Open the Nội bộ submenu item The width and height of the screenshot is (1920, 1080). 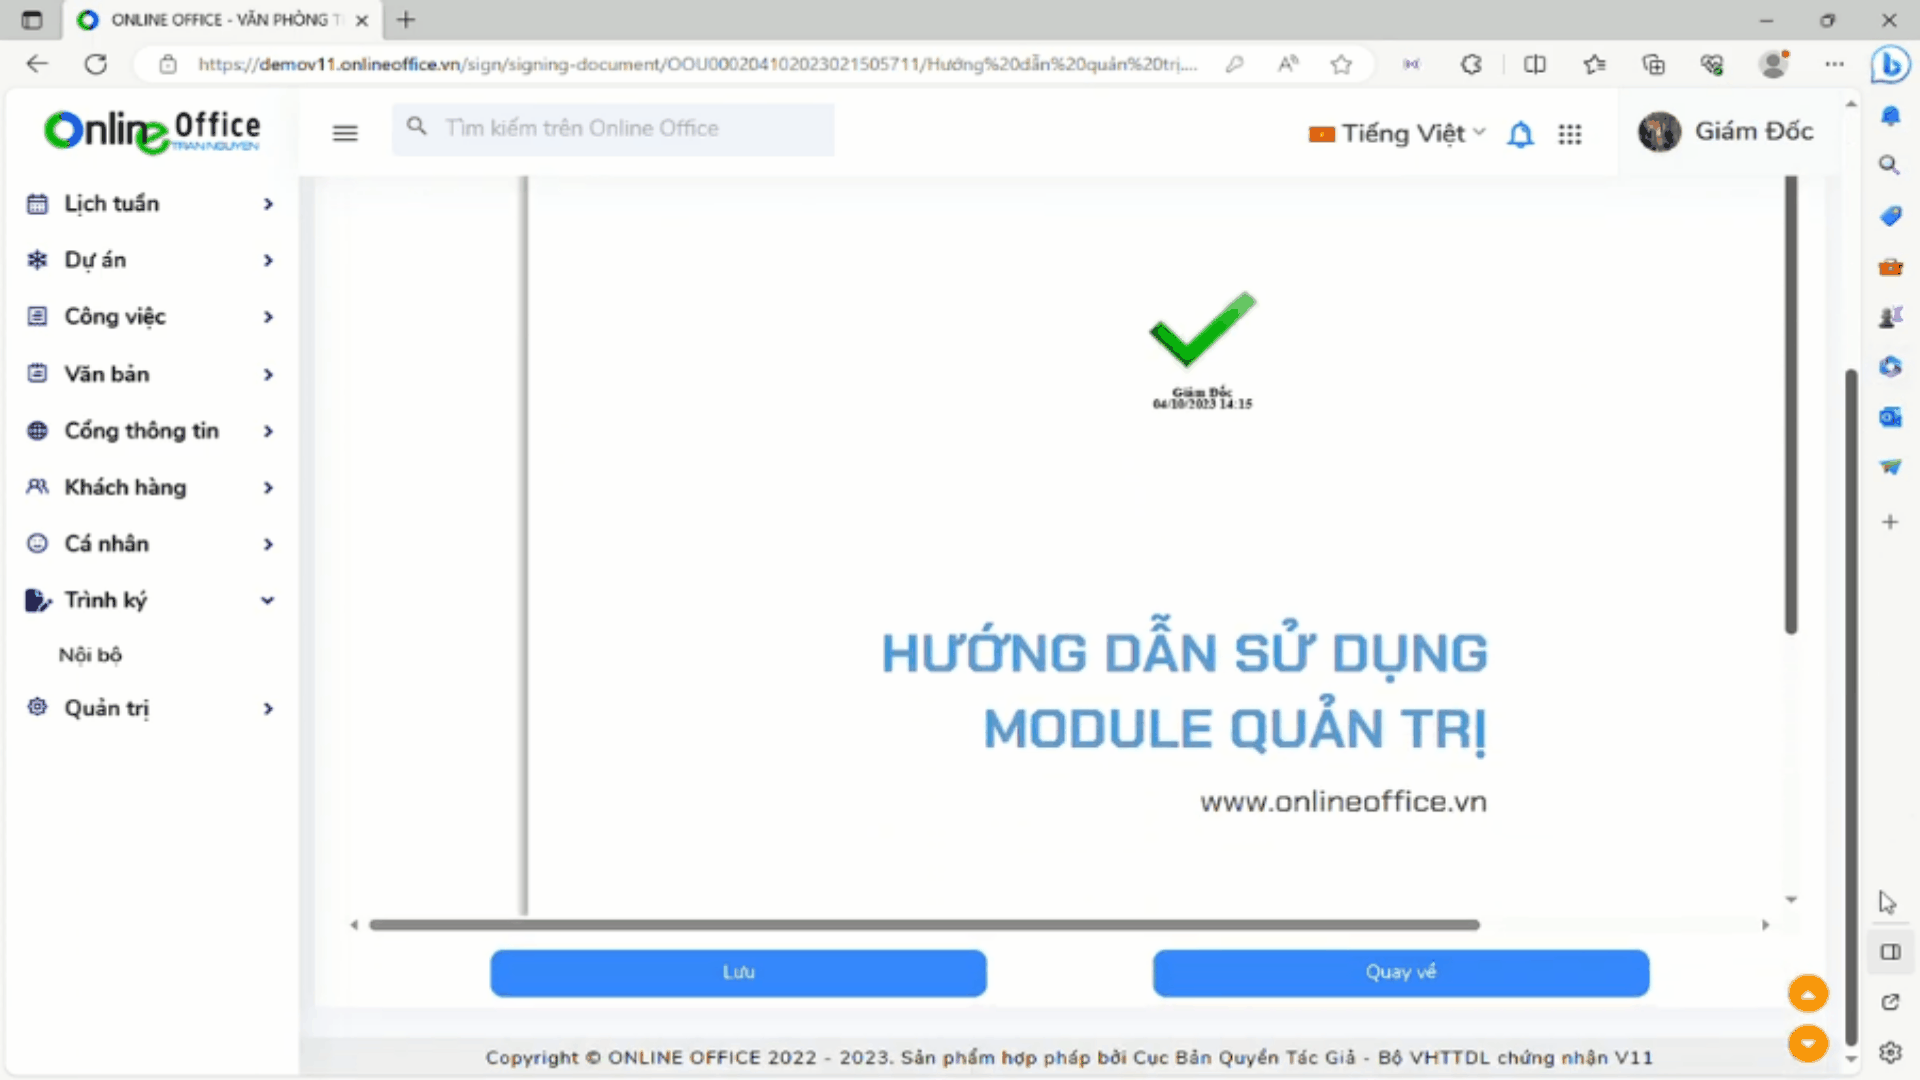(90, 655)
